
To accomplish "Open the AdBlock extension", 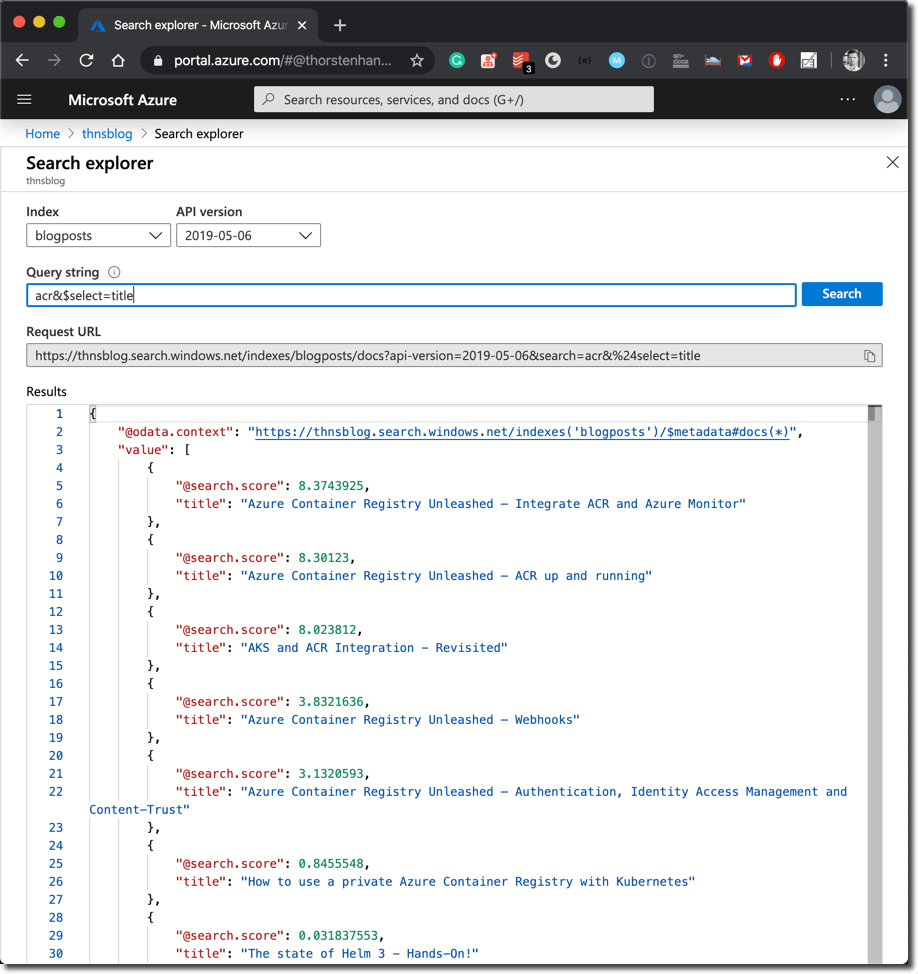I will [776, 60].
